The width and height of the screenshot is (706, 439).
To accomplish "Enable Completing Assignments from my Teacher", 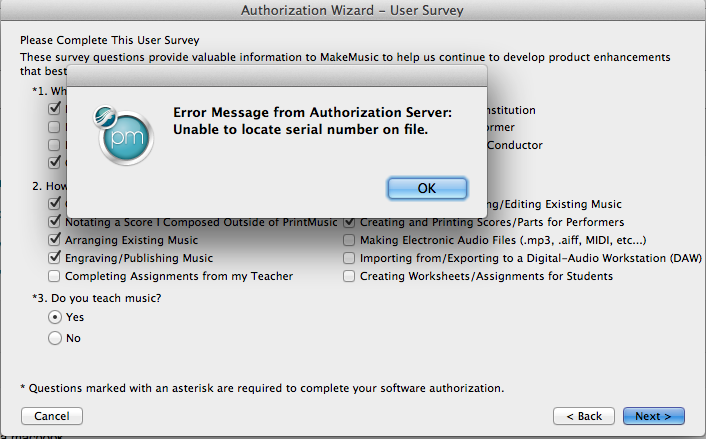I will click(x=55, y=276).
